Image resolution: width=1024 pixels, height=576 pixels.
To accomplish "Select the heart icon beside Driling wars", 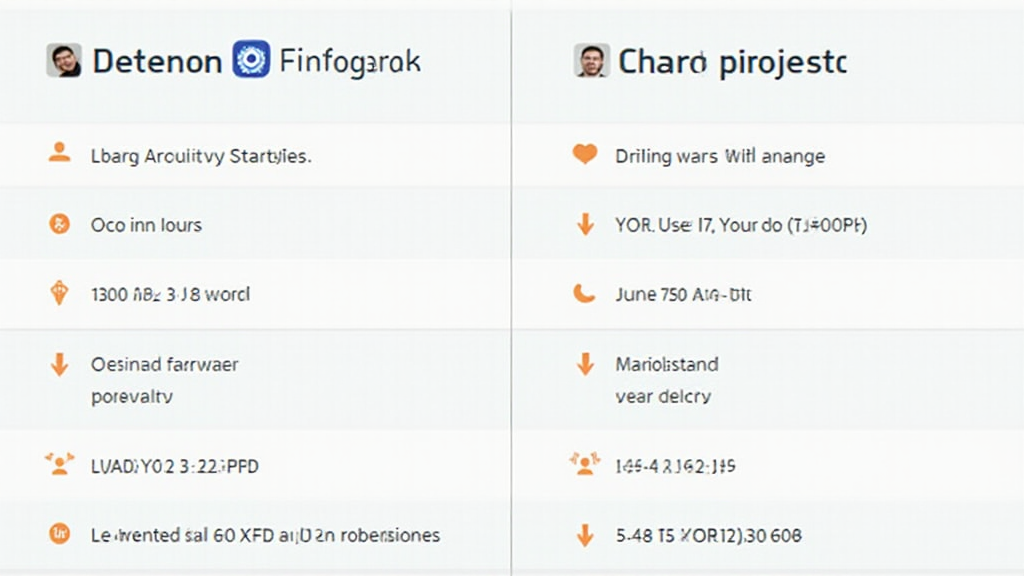I will [583, 155].
